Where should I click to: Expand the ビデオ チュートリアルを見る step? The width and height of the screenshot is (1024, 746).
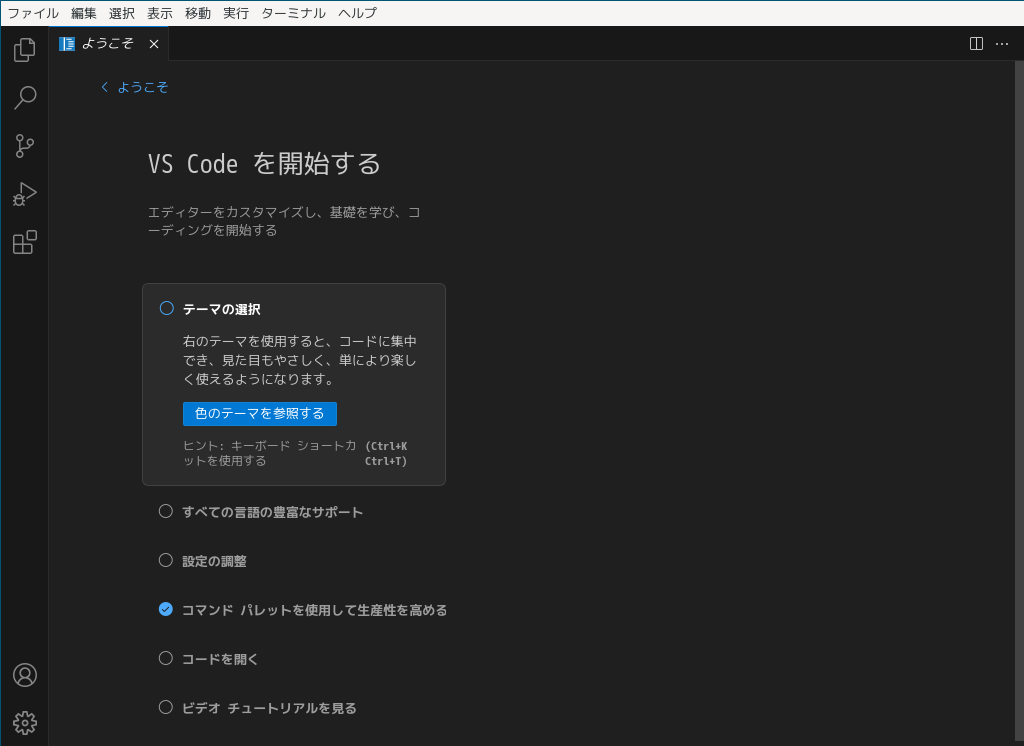click(x=269, y=708)
